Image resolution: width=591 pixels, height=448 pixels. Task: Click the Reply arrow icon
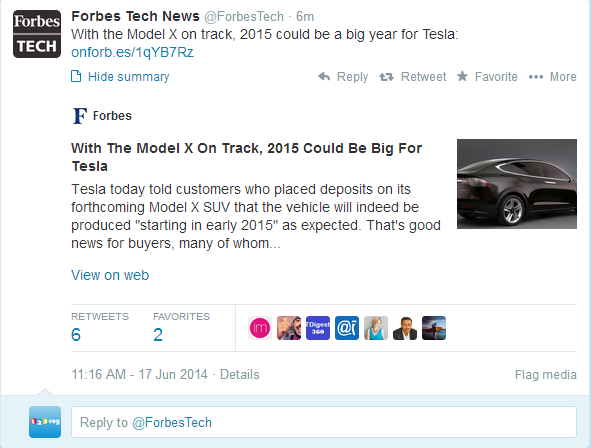[324, 77]
